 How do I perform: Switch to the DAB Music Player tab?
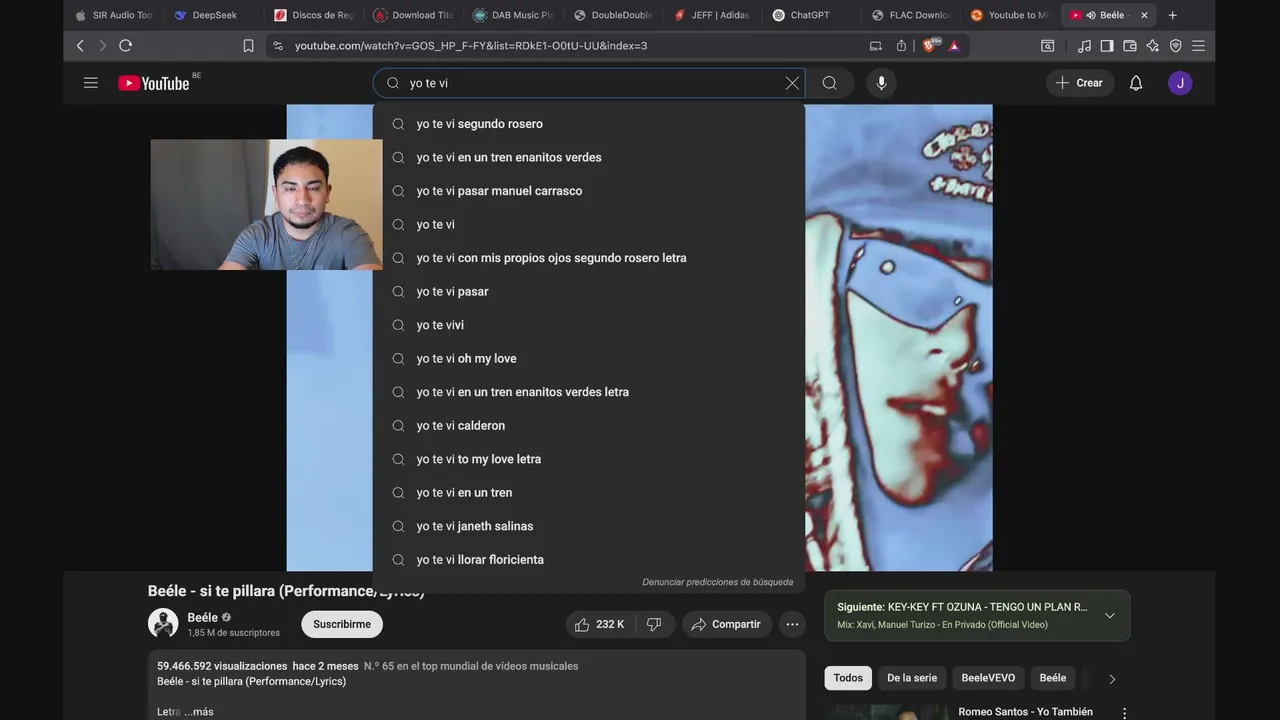(x=512, y=15)
